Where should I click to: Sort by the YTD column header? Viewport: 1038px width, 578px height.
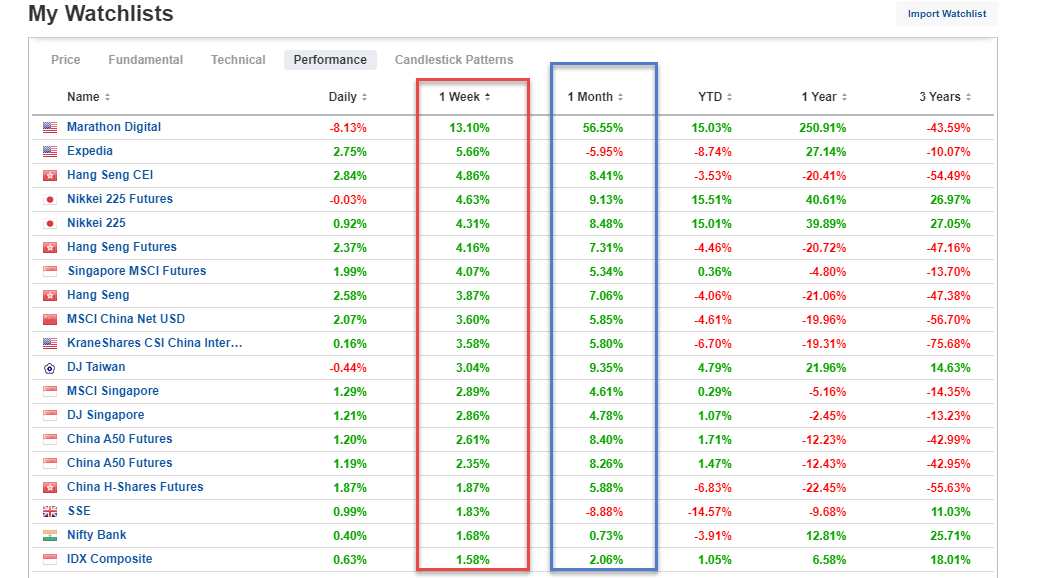pos(715,97)
